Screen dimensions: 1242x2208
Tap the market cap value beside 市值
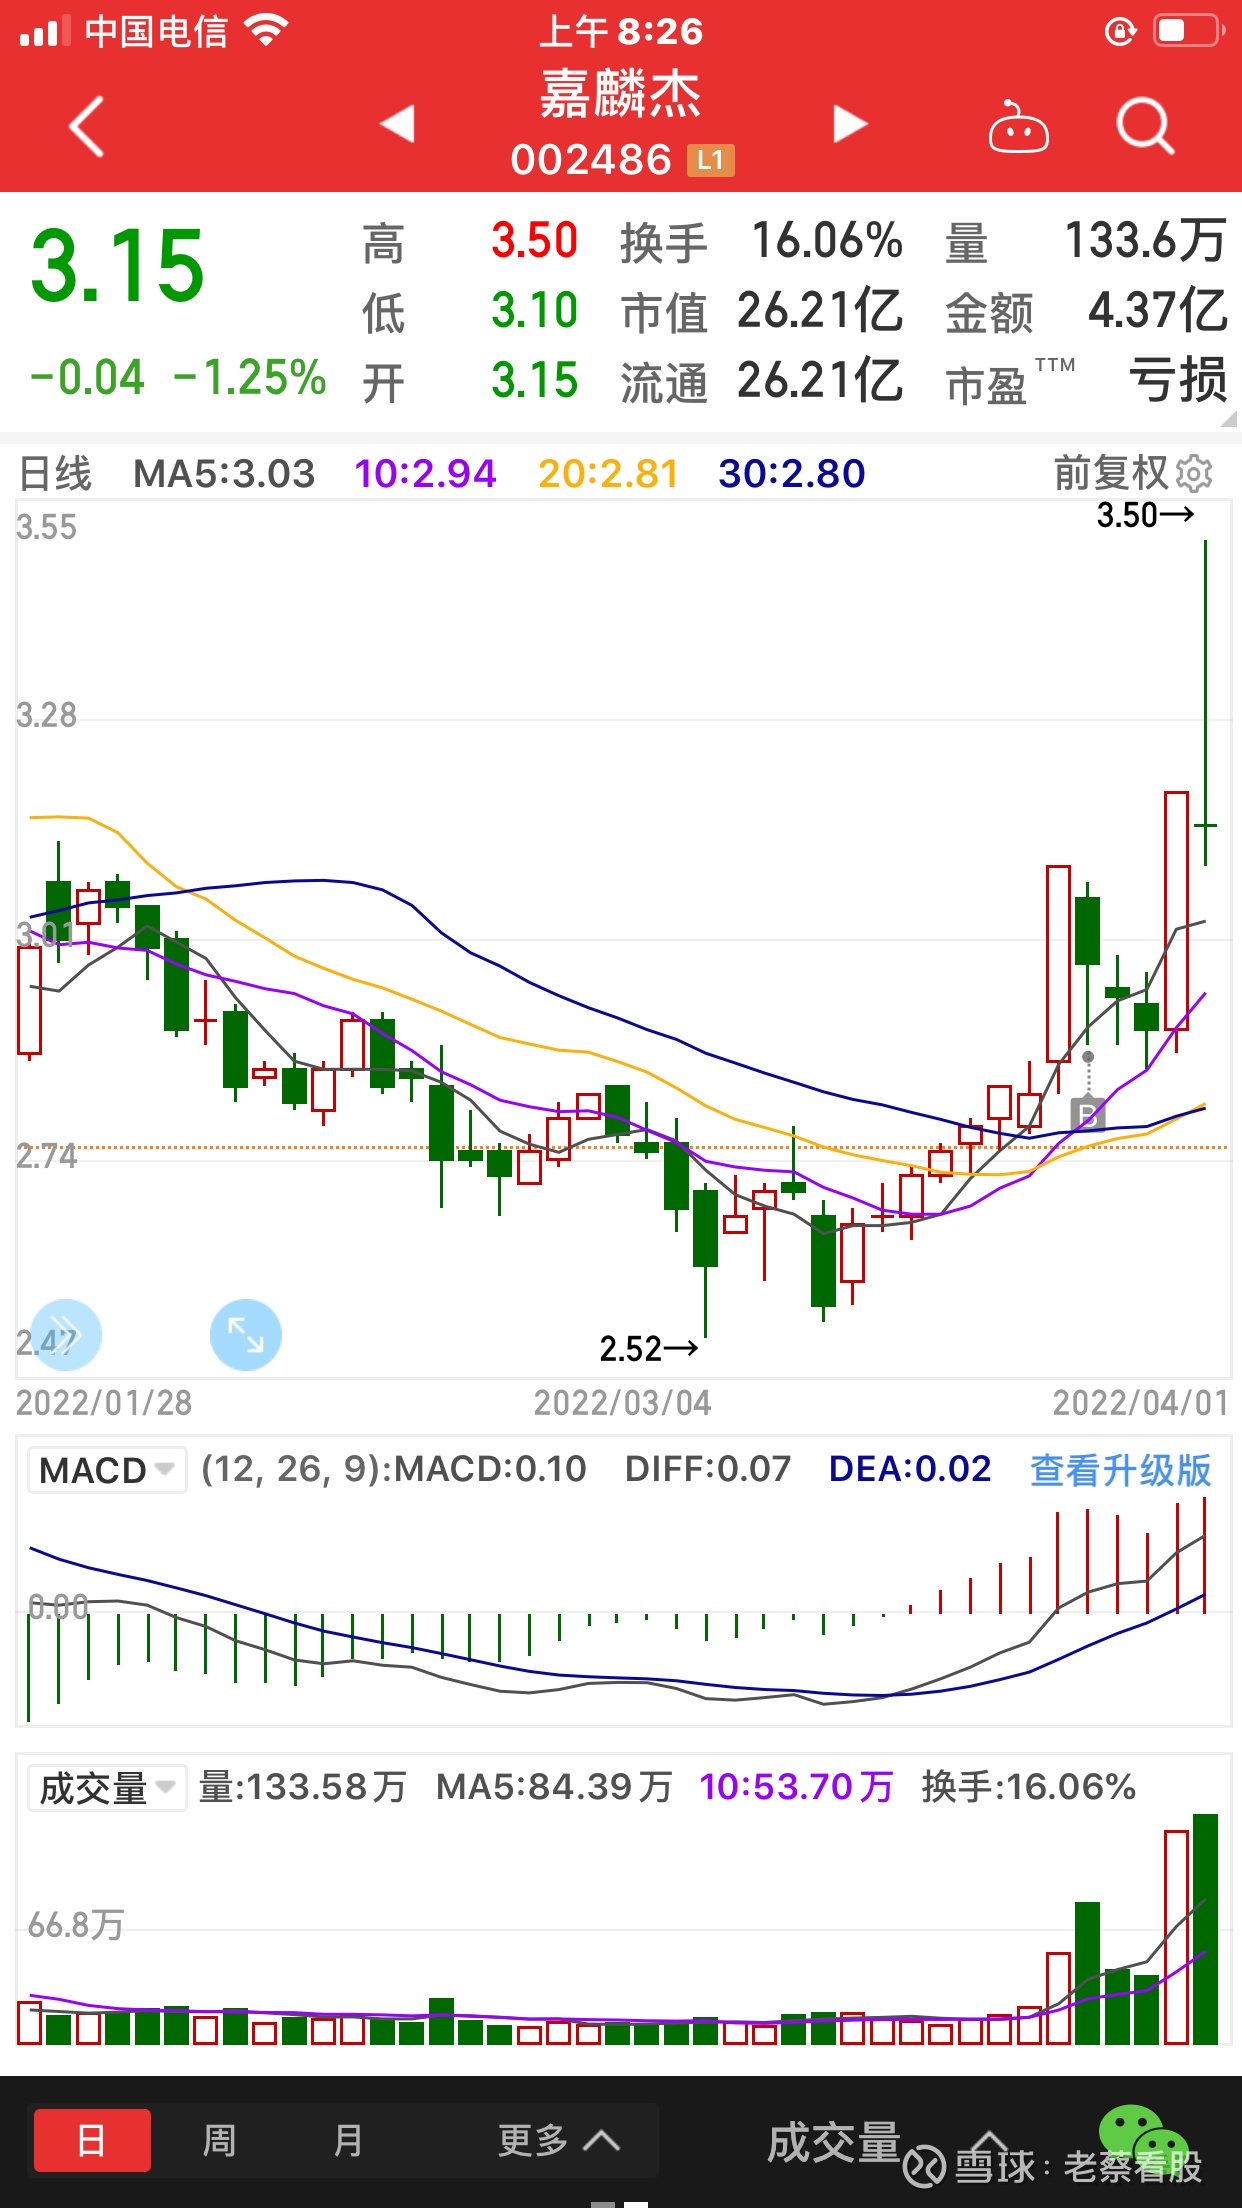click(x=820, y=311)
